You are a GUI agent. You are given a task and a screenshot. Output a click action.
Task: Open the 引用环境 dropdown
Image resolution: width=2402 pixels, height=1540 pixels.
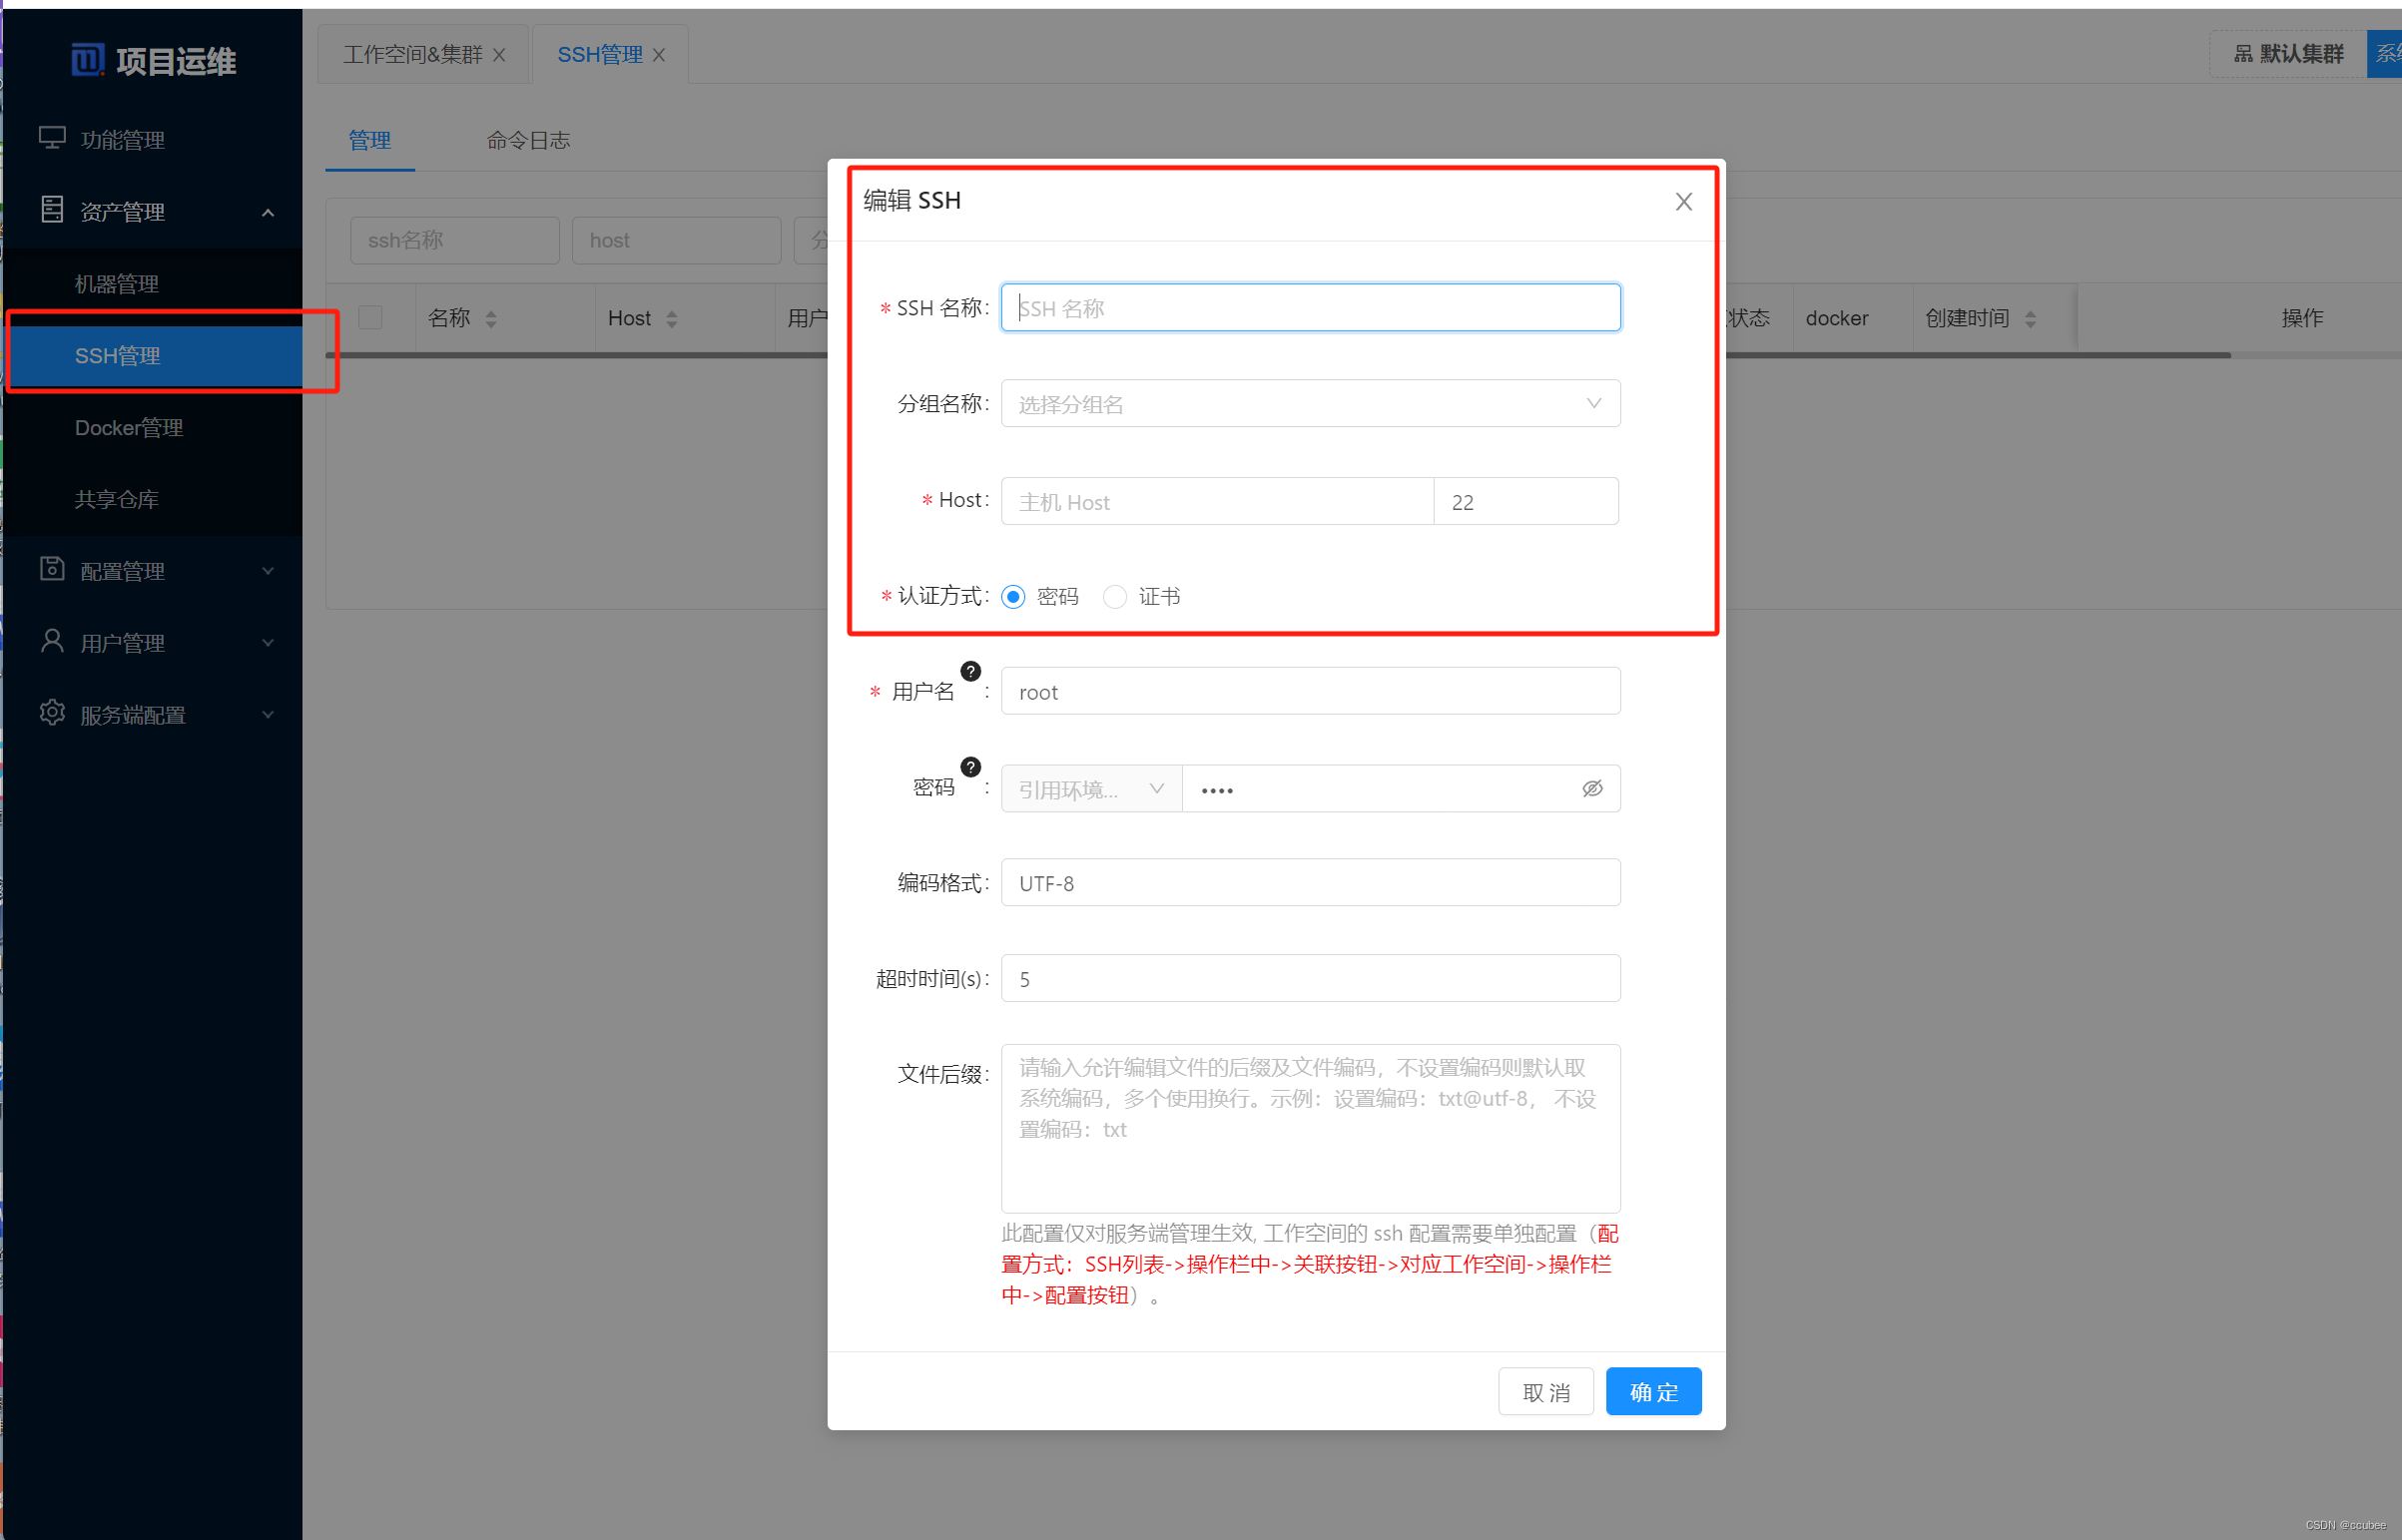click(x=1091, y=789)
